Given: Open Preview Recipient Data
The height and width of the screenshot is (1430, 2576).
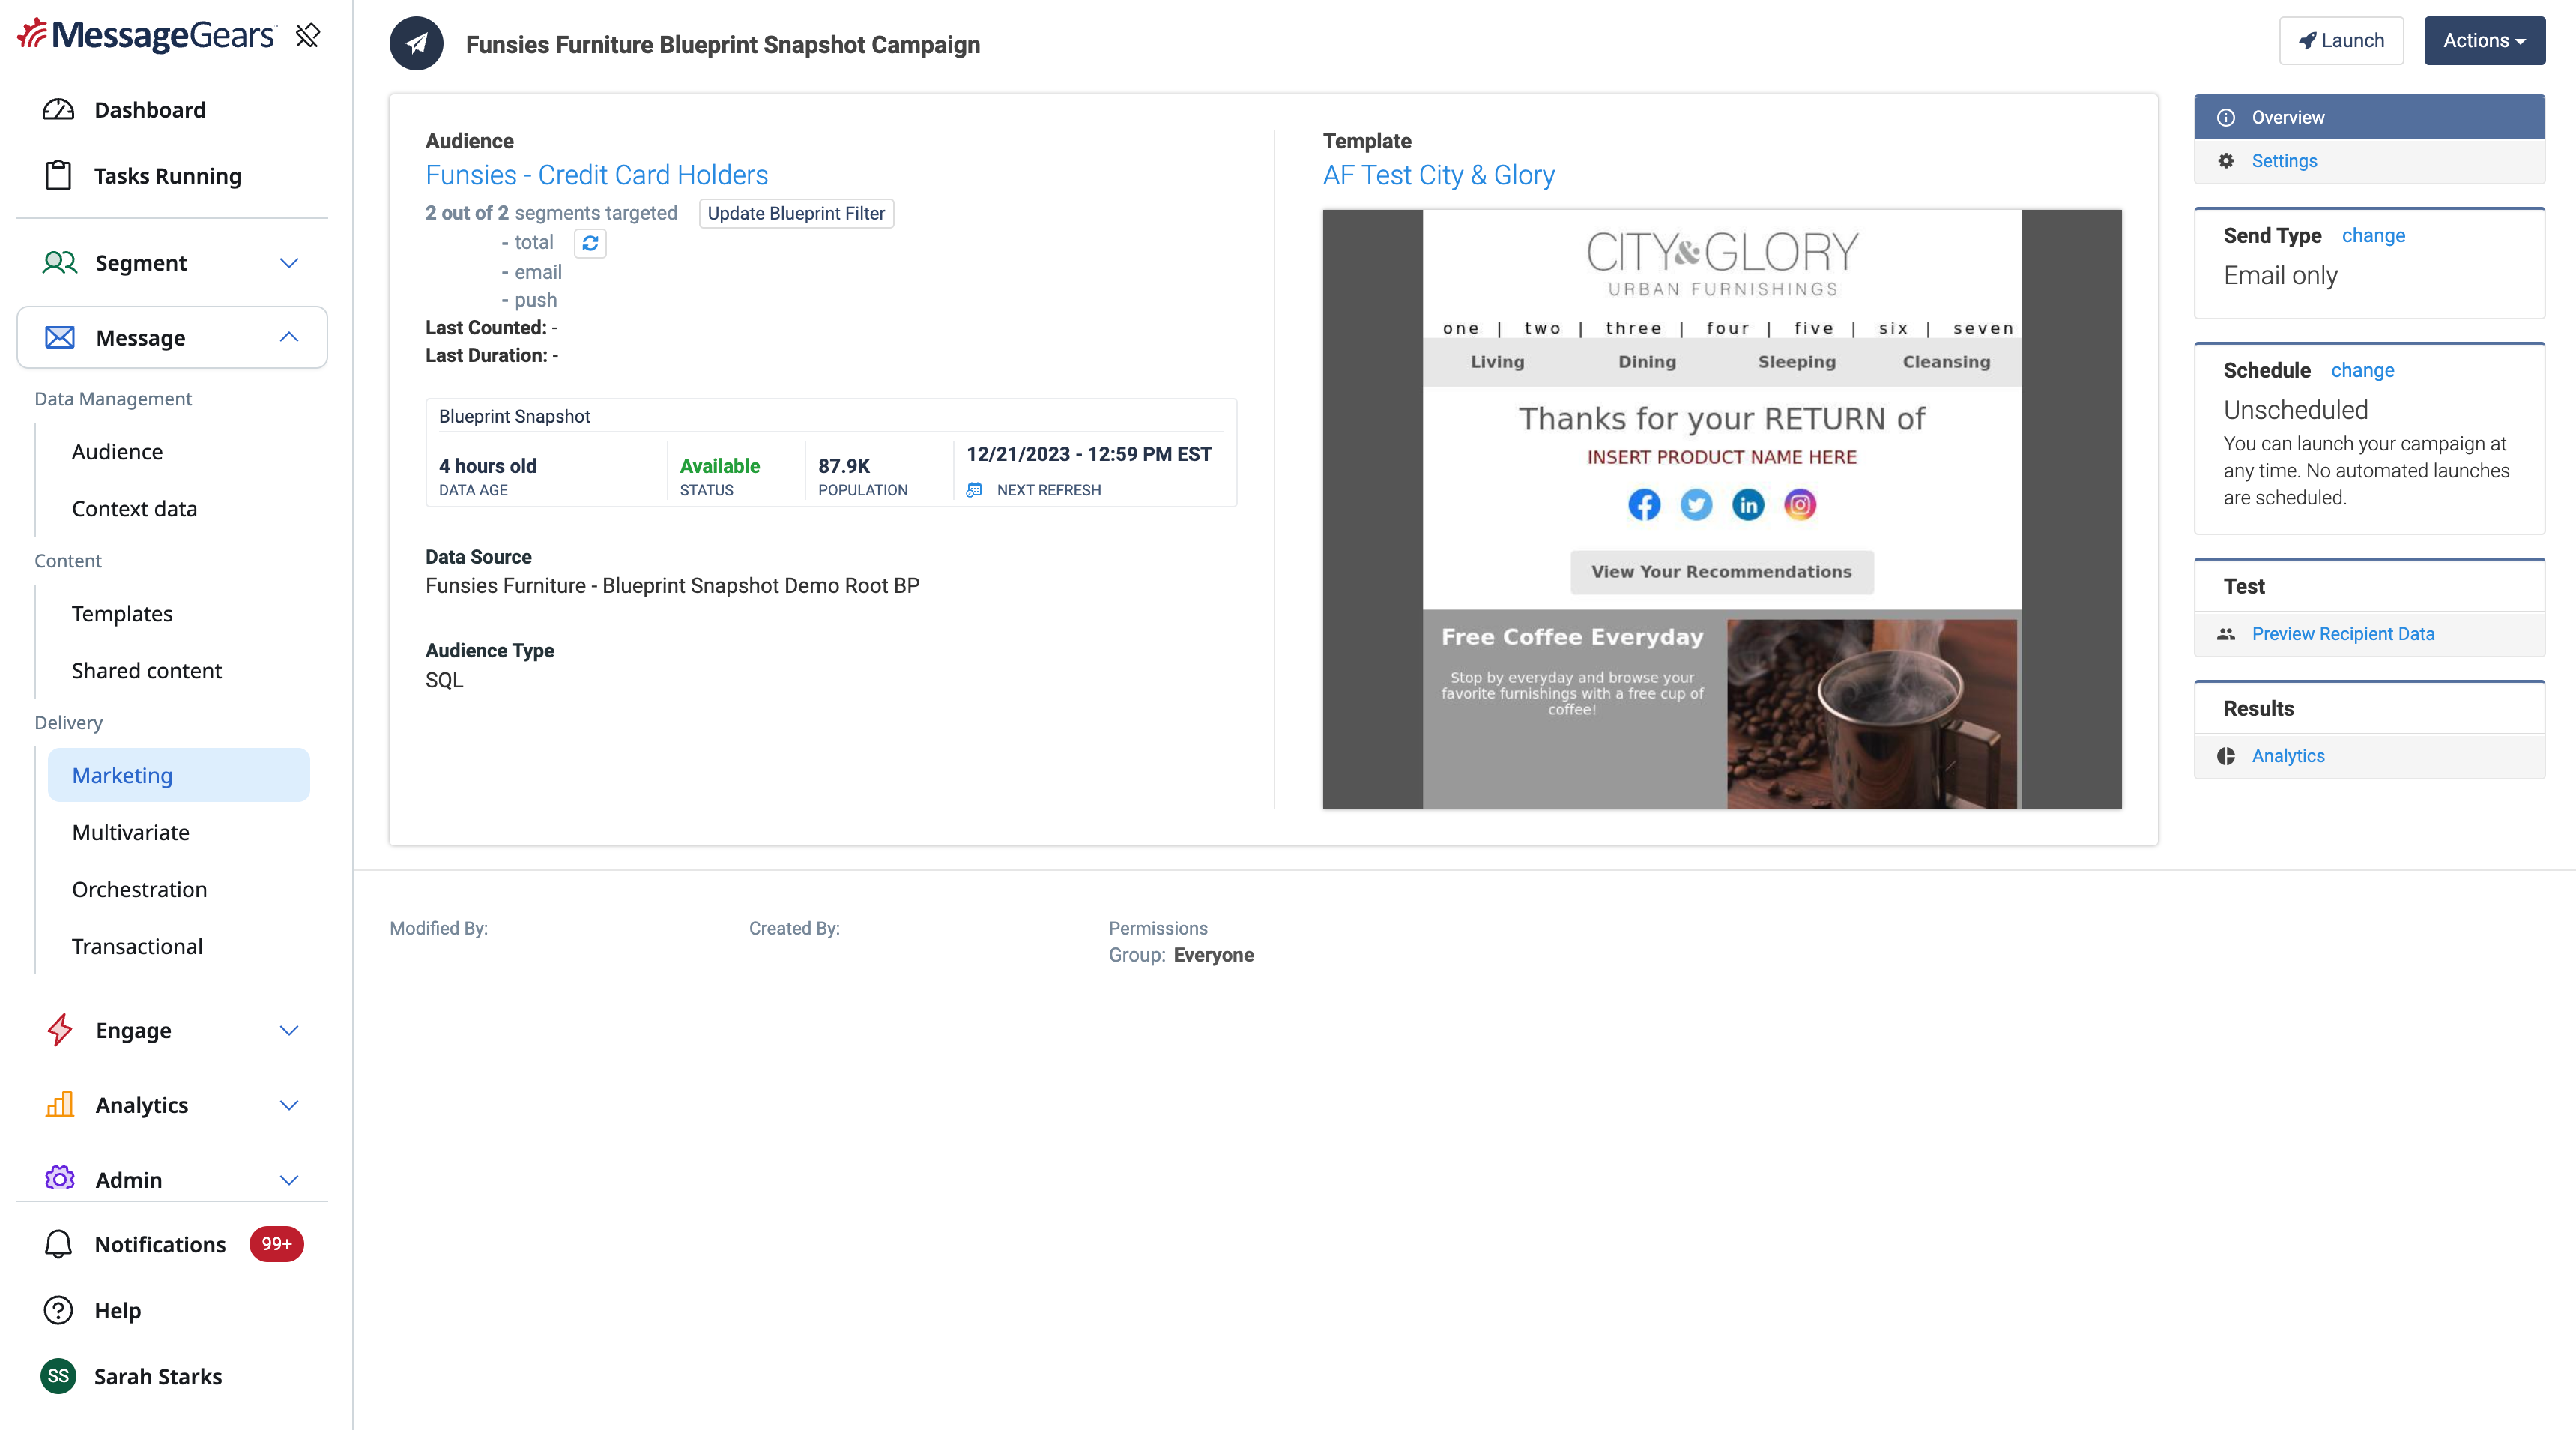Looking at the screenshot, I should click(x=2343, y=634).
